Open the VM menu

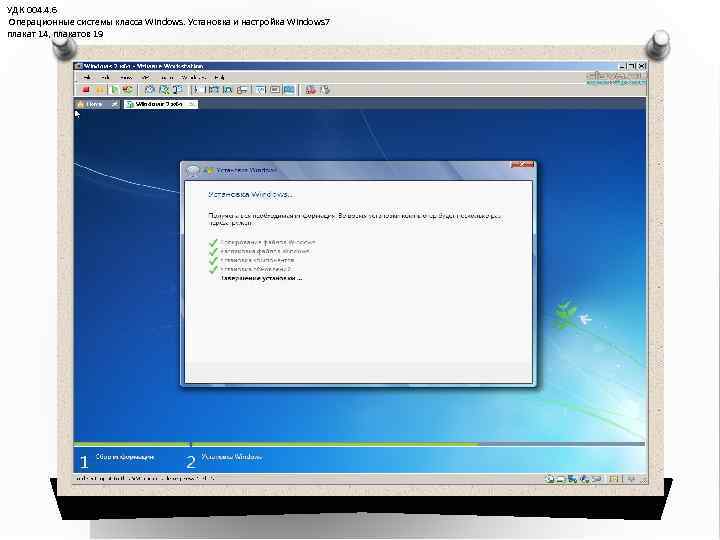[146, 77]
